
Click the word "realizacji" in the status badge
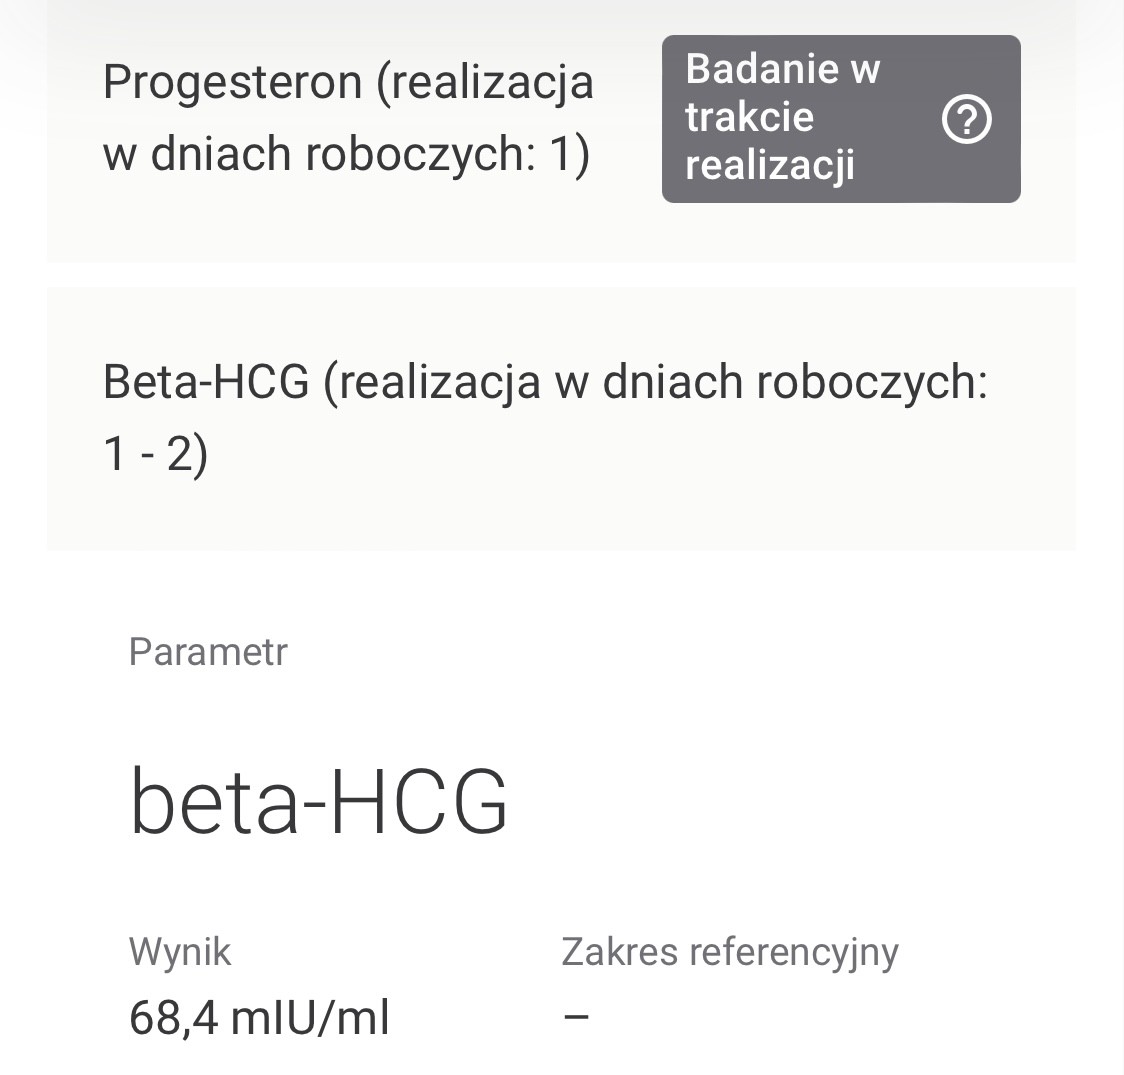pyautogui.click(x=769, y=164)
